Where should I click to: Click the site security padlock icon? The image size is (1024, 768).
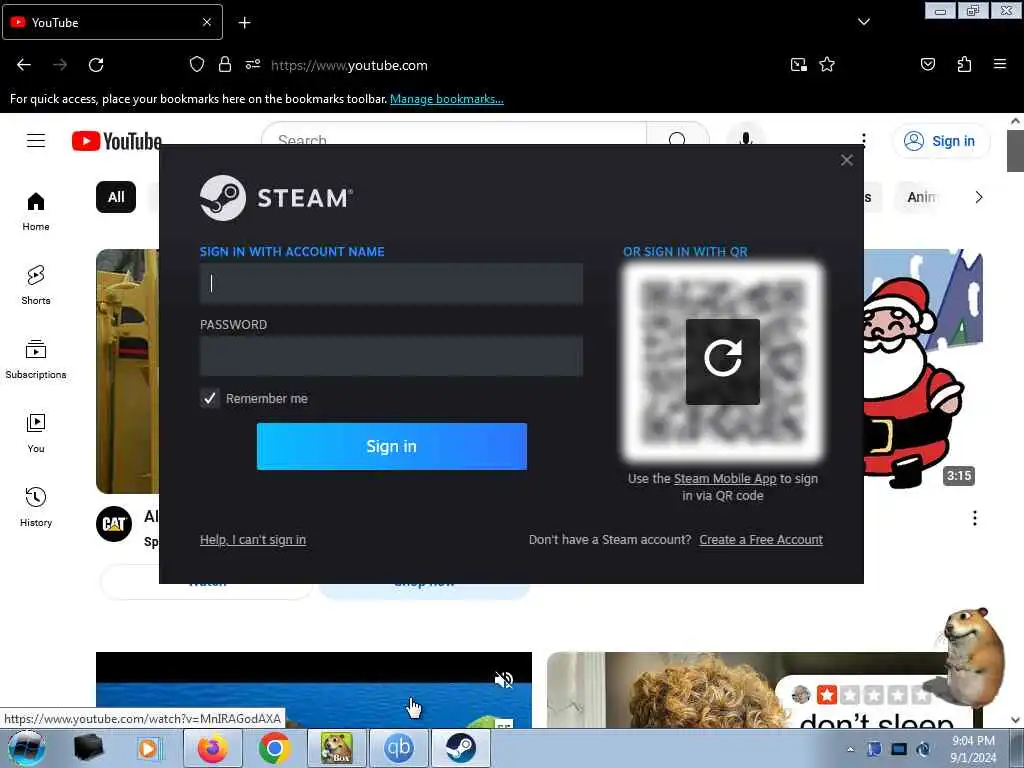pyautogui.click(x=225, y=65)
